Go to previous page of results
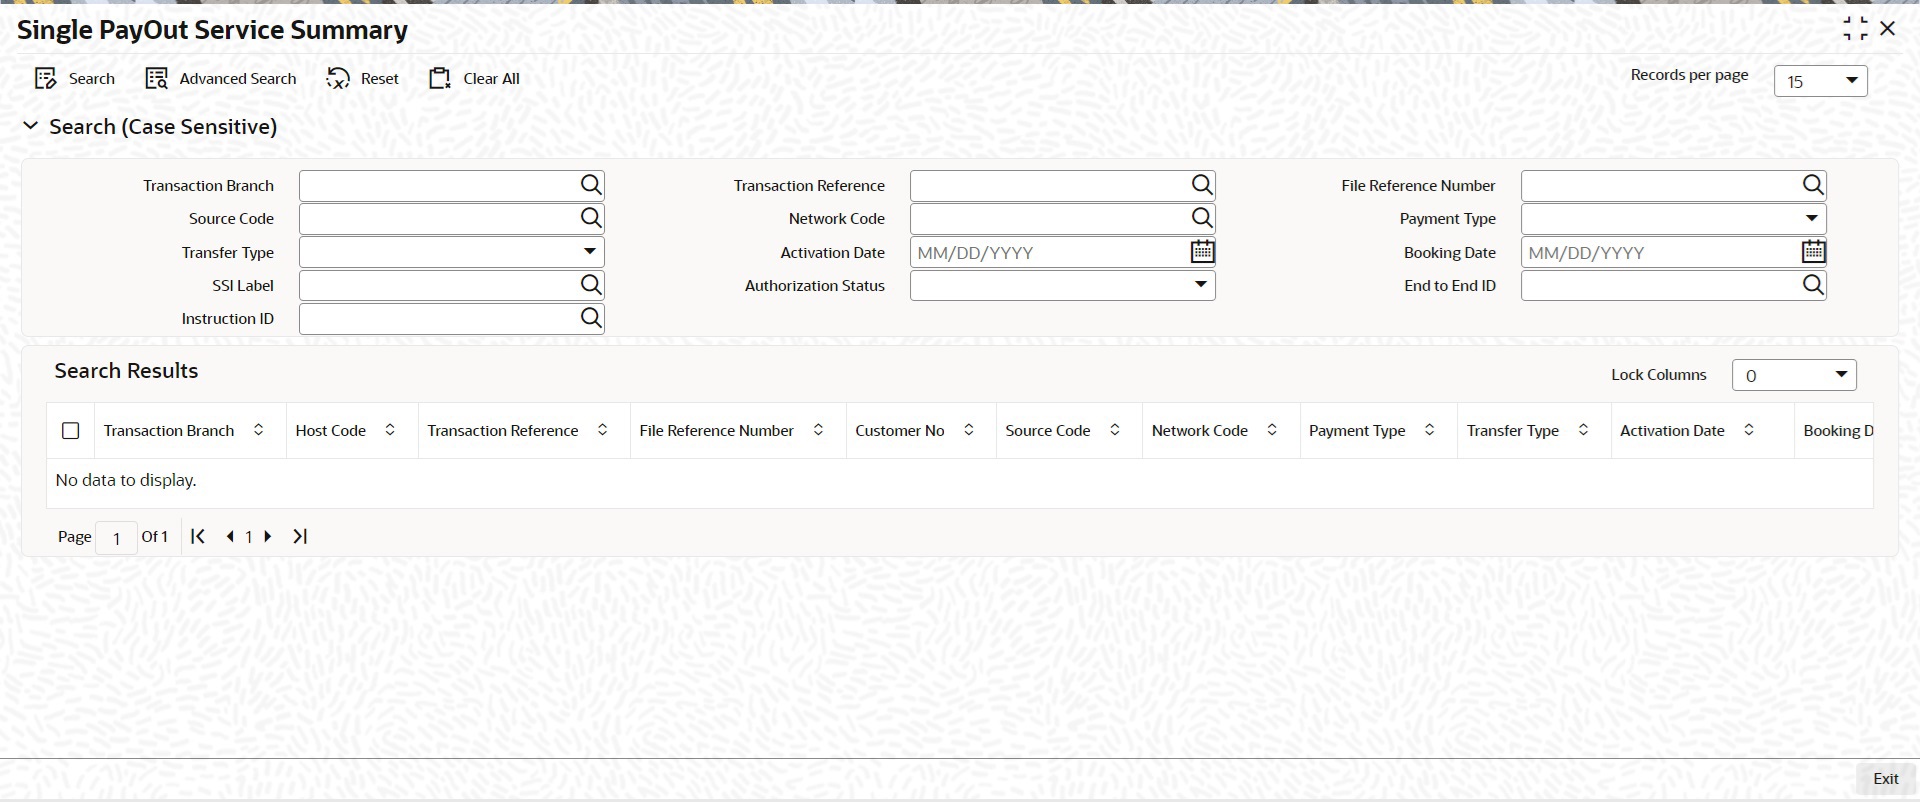 tap(230, 536)
